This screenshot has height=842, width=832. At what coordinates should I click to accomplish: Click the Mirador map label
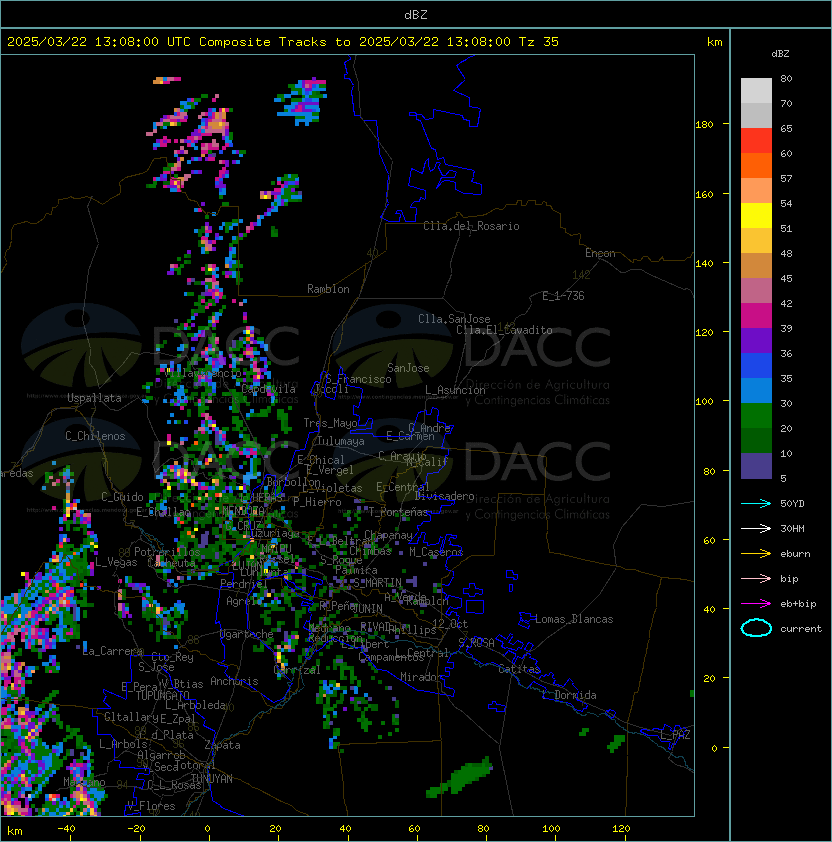click(x=422, y=677)
